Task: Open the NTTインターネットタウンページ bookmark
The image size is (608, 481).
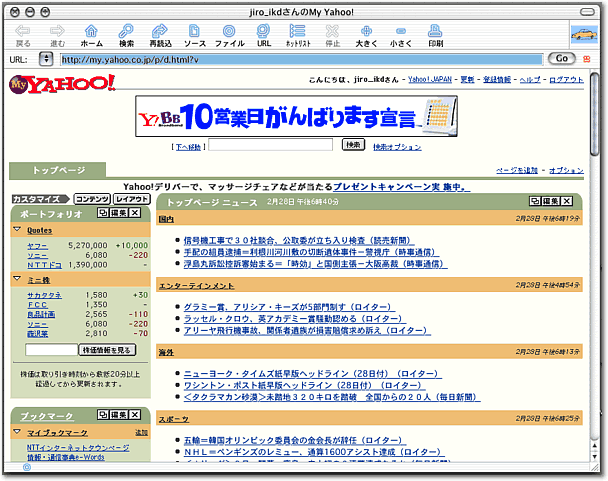Action: [x=78, y=448]
